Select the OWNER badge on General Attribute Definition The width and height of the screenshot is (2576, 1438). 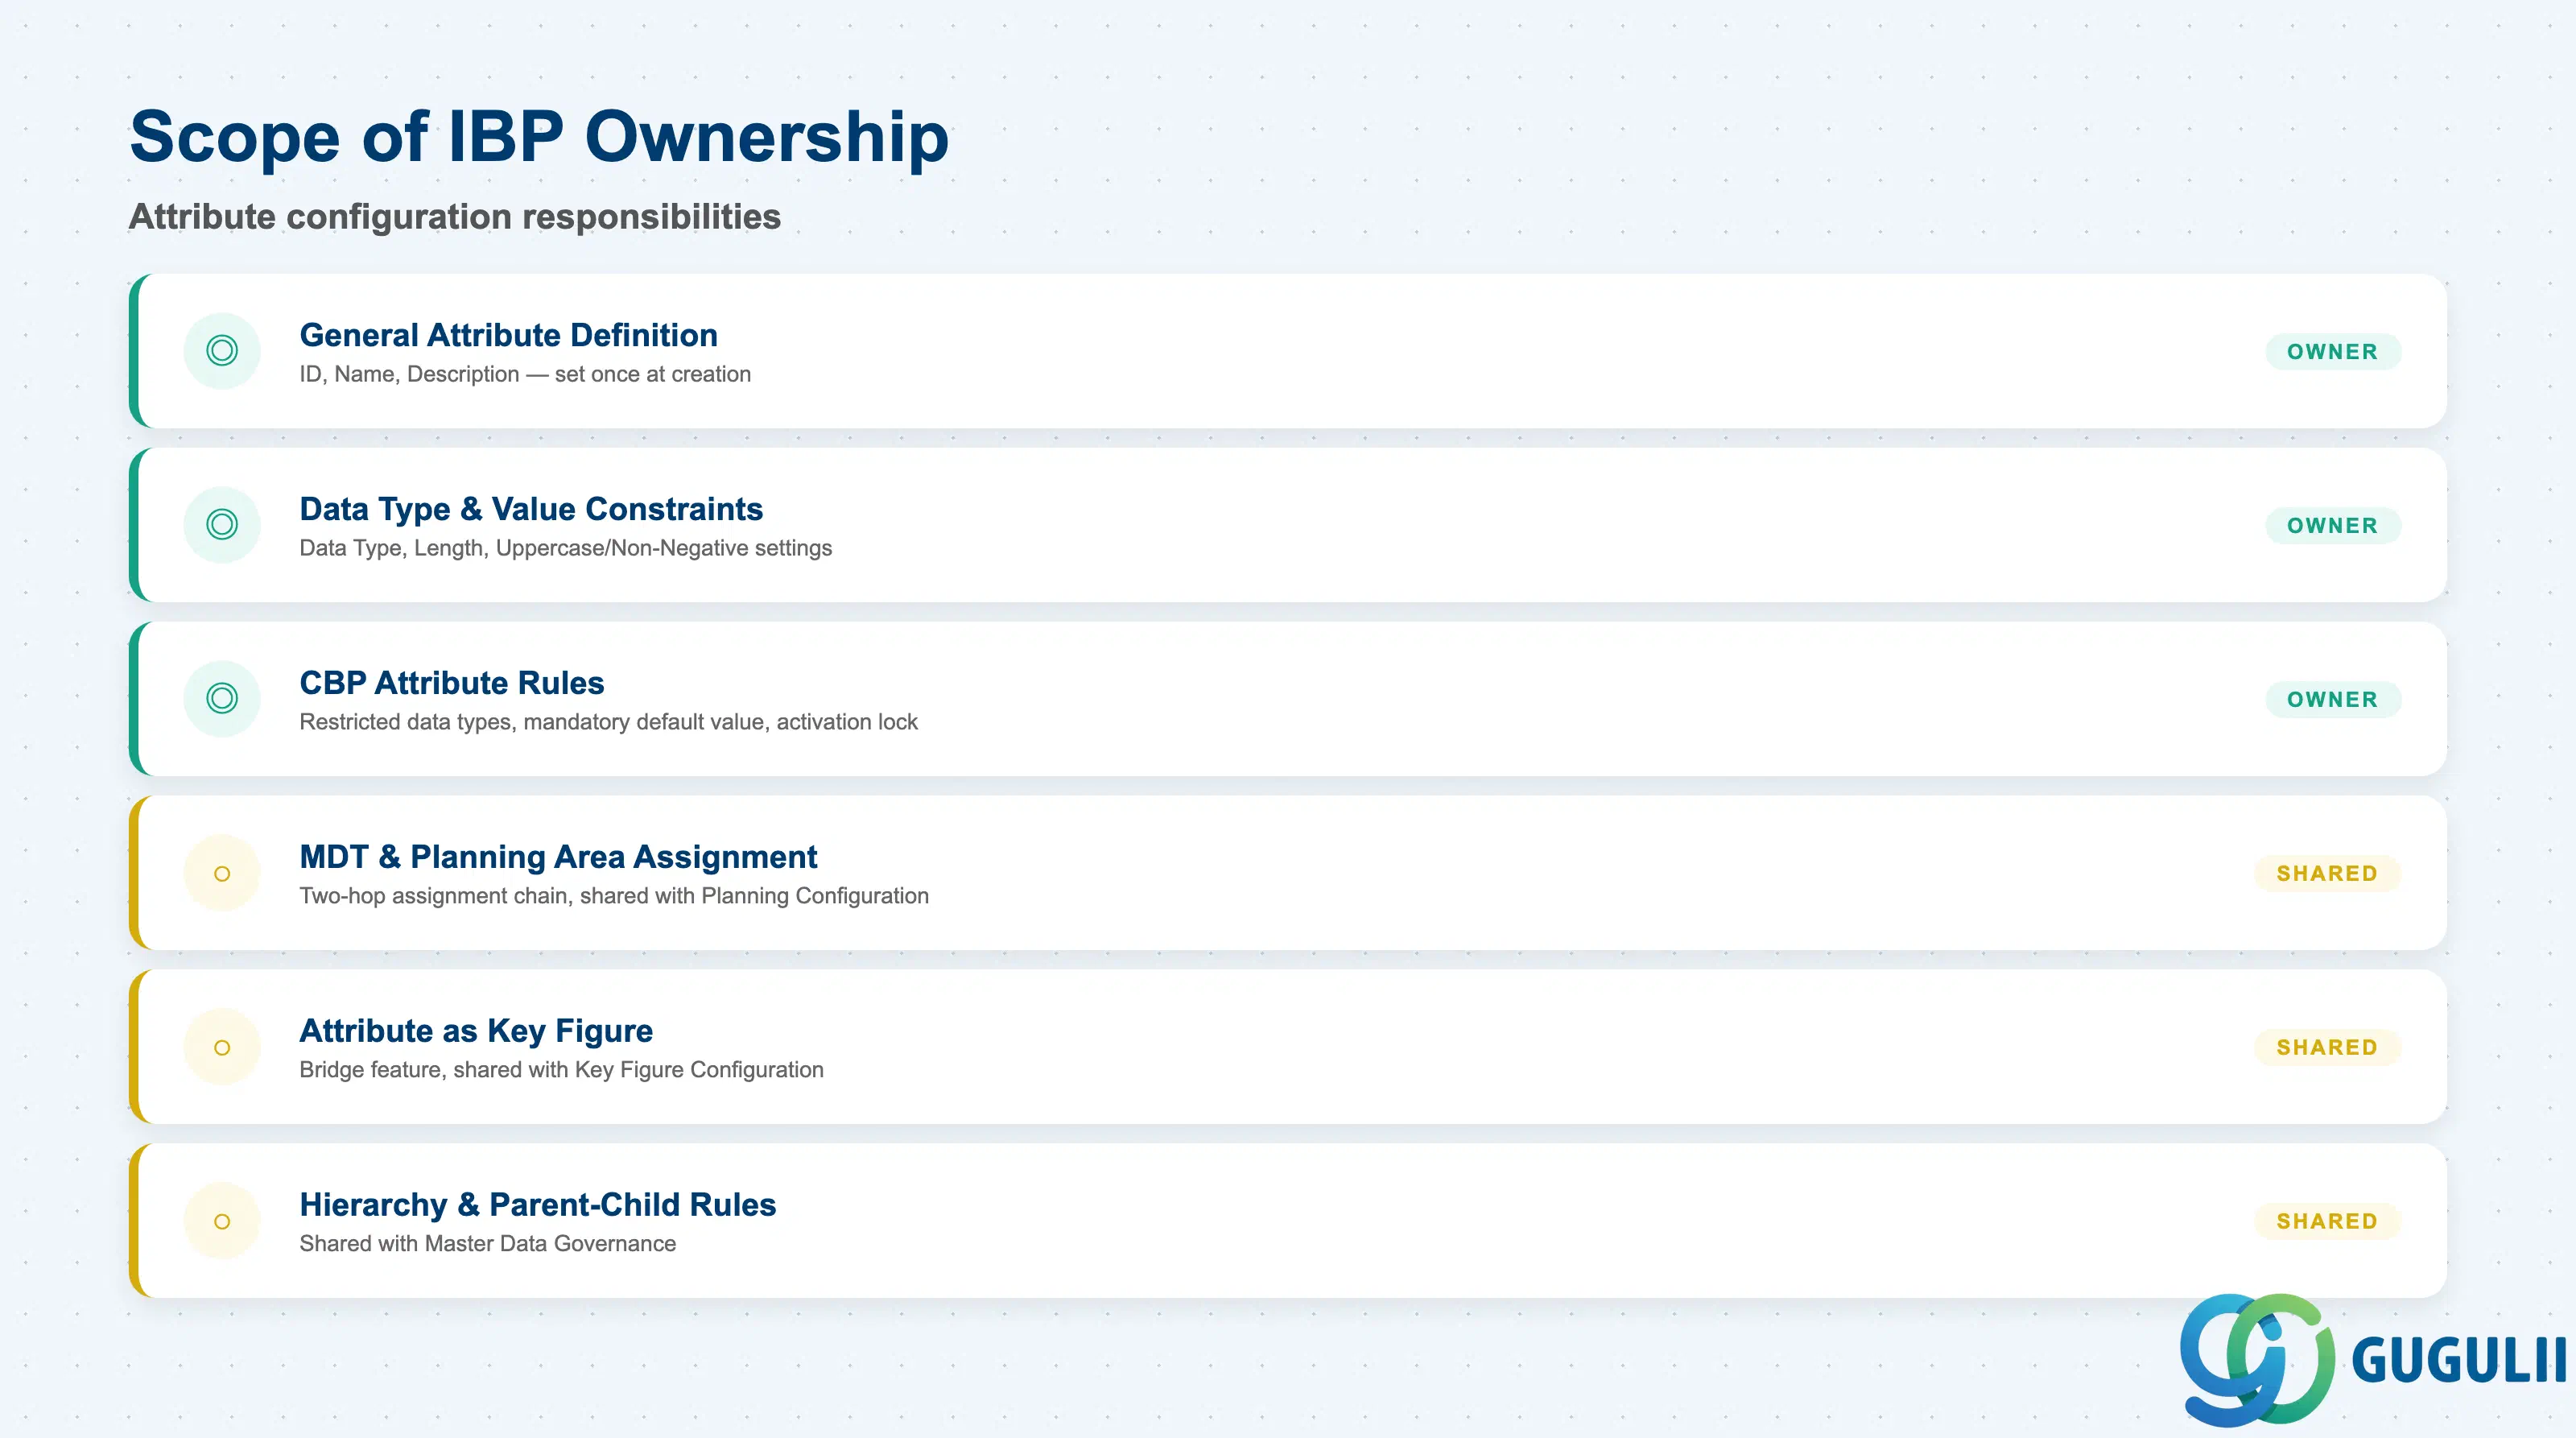click(x=2333, y=352)
